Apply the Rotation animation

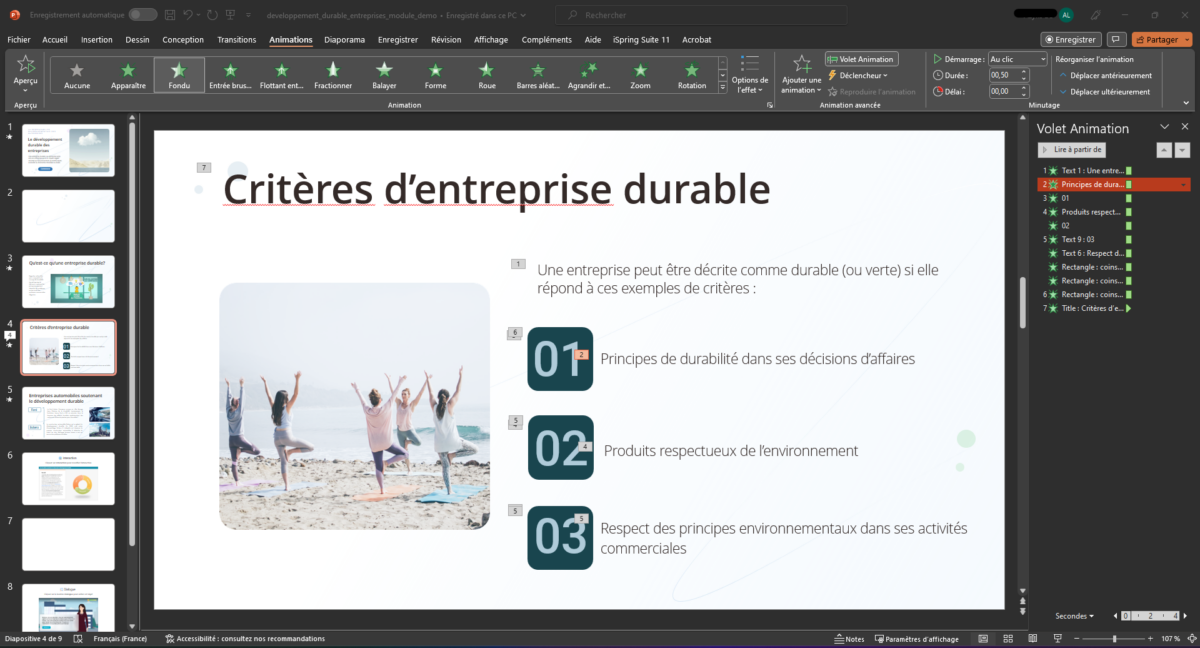click(691, 74)
